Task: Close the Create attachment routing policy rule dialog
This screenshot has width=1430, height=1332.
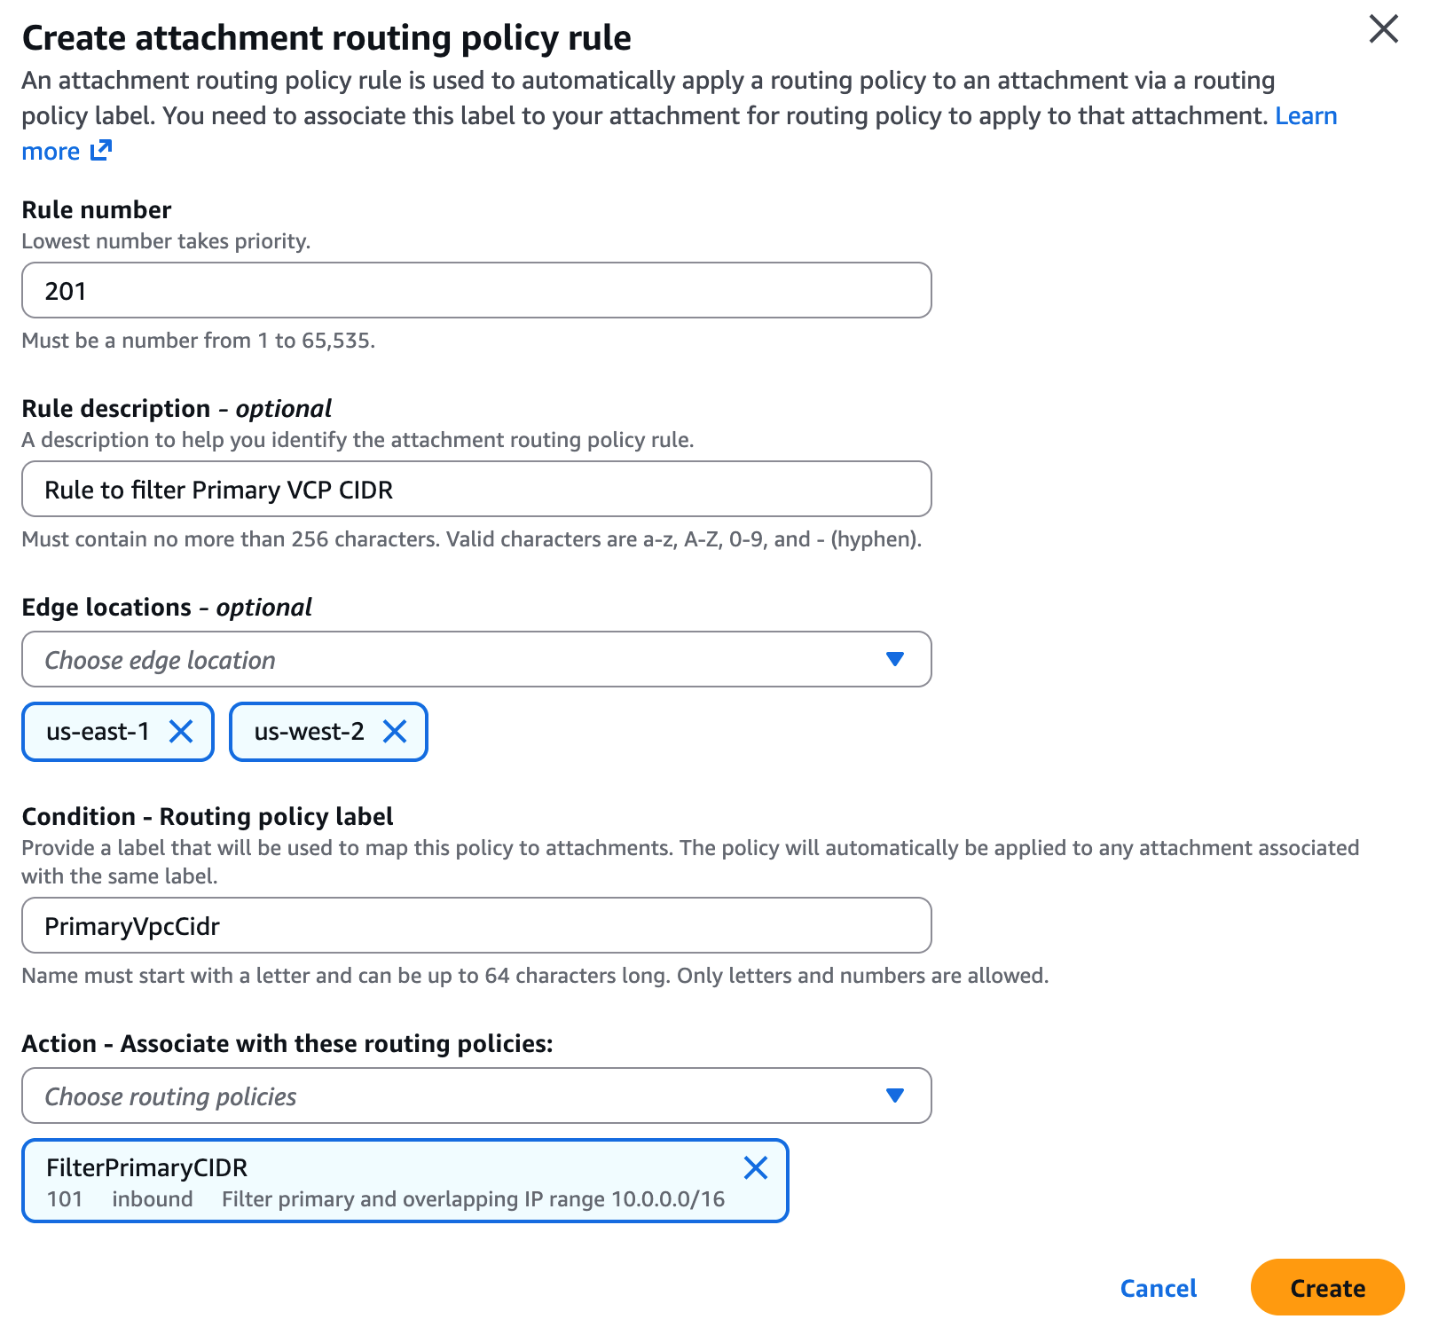Action: pos(1384,30)
